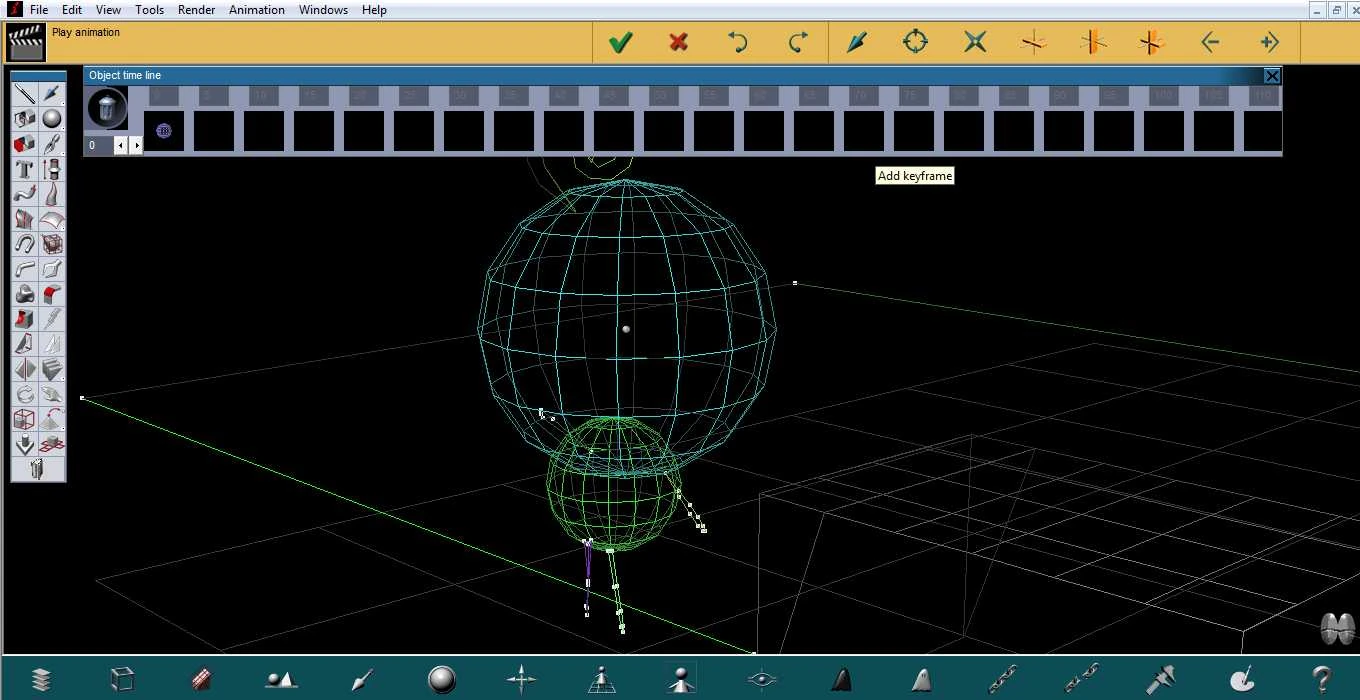Select the text T tool

click(x=25, y=169)
